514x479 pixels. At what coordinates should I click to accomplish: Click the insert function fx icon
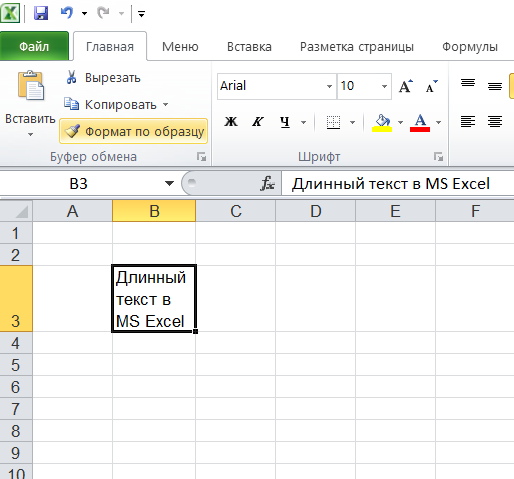(268, 183)
